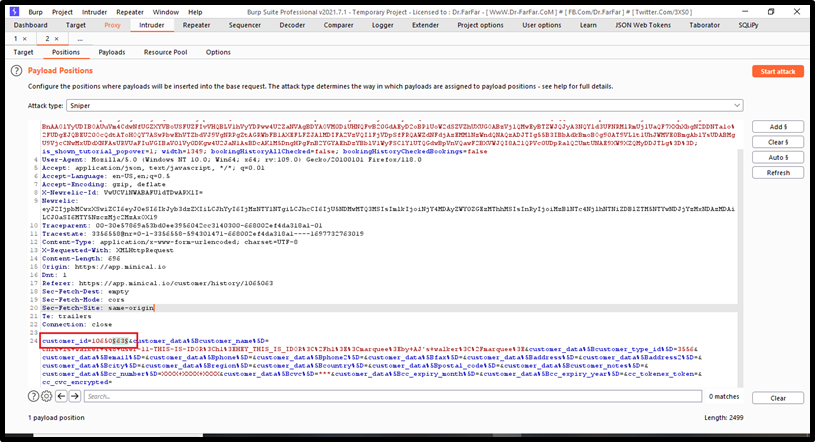Click the Content-Type header line
815x442 pixels.
170,242
